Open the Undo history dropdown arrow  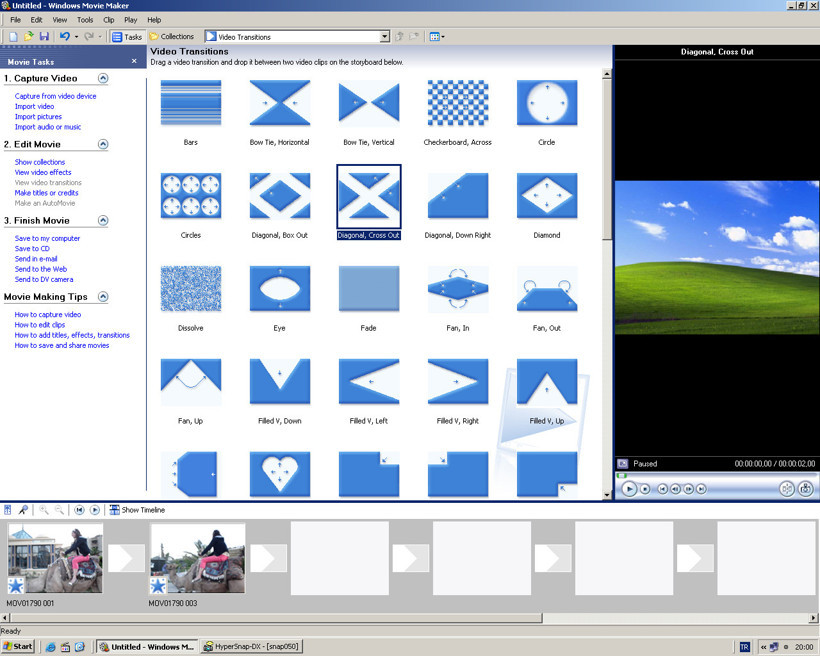pyautogui.click(x=76, y=37)
